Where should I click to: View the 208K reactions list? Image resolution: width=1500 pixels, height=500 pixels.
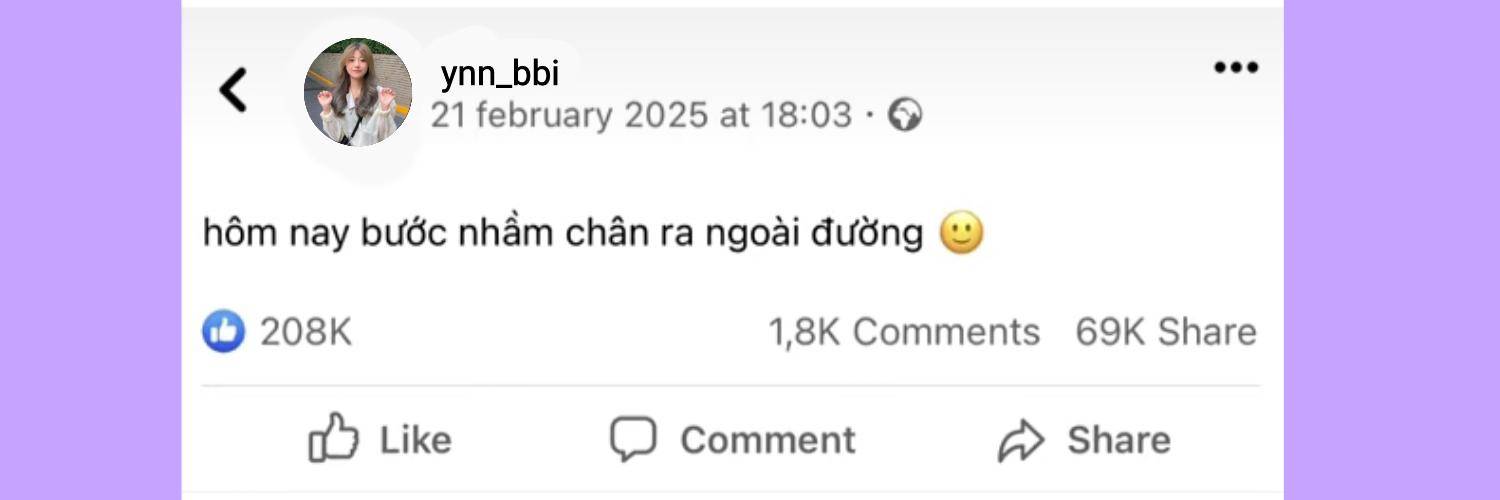pyautogui.click(x=306, y=332)
